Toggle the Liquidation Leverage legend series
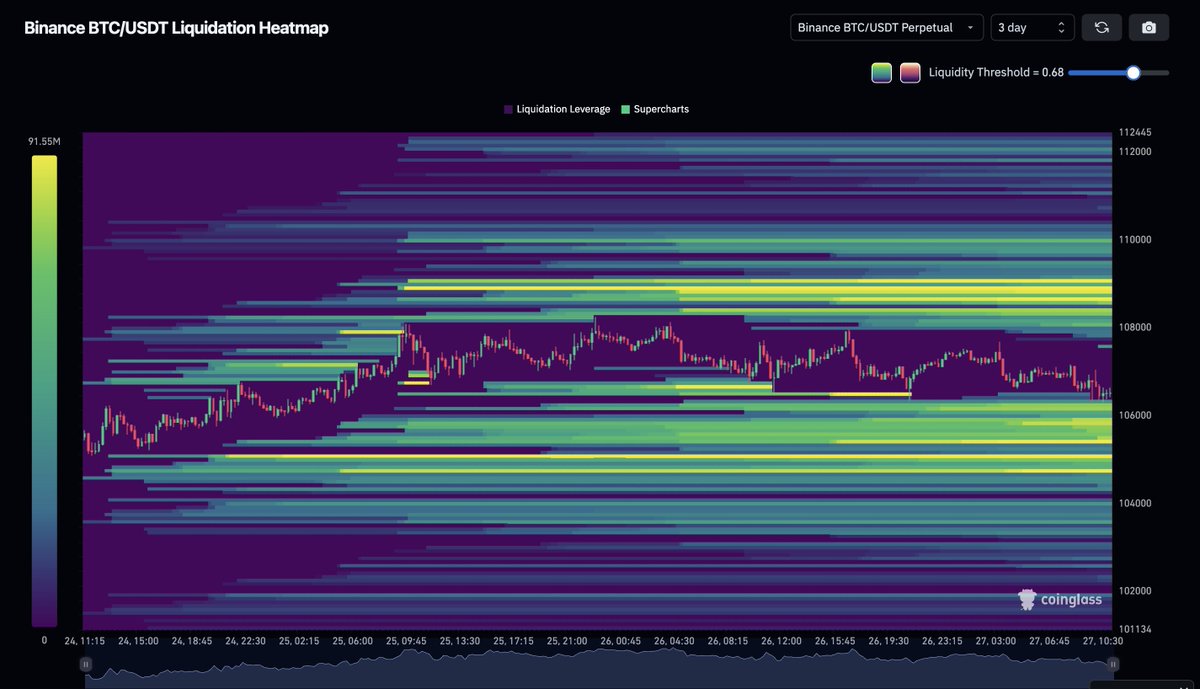 (558, 109)
